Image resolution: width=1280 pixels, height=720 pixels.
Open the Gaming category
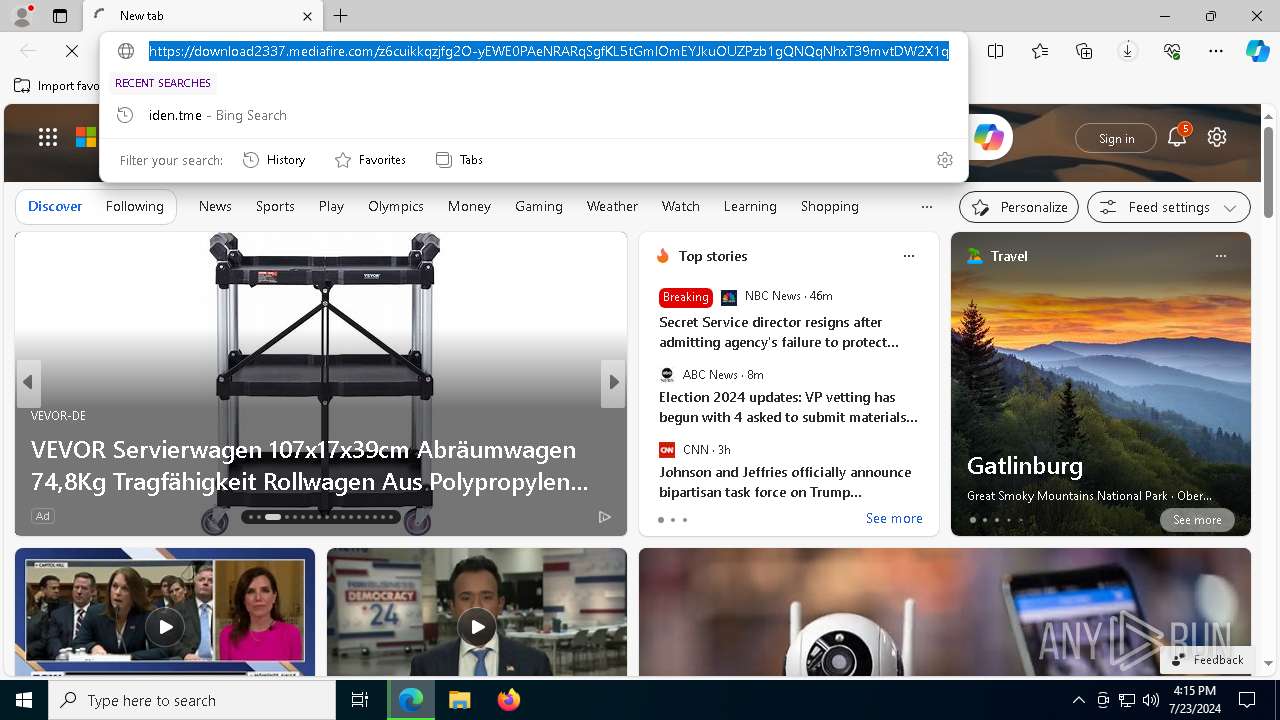539,207
